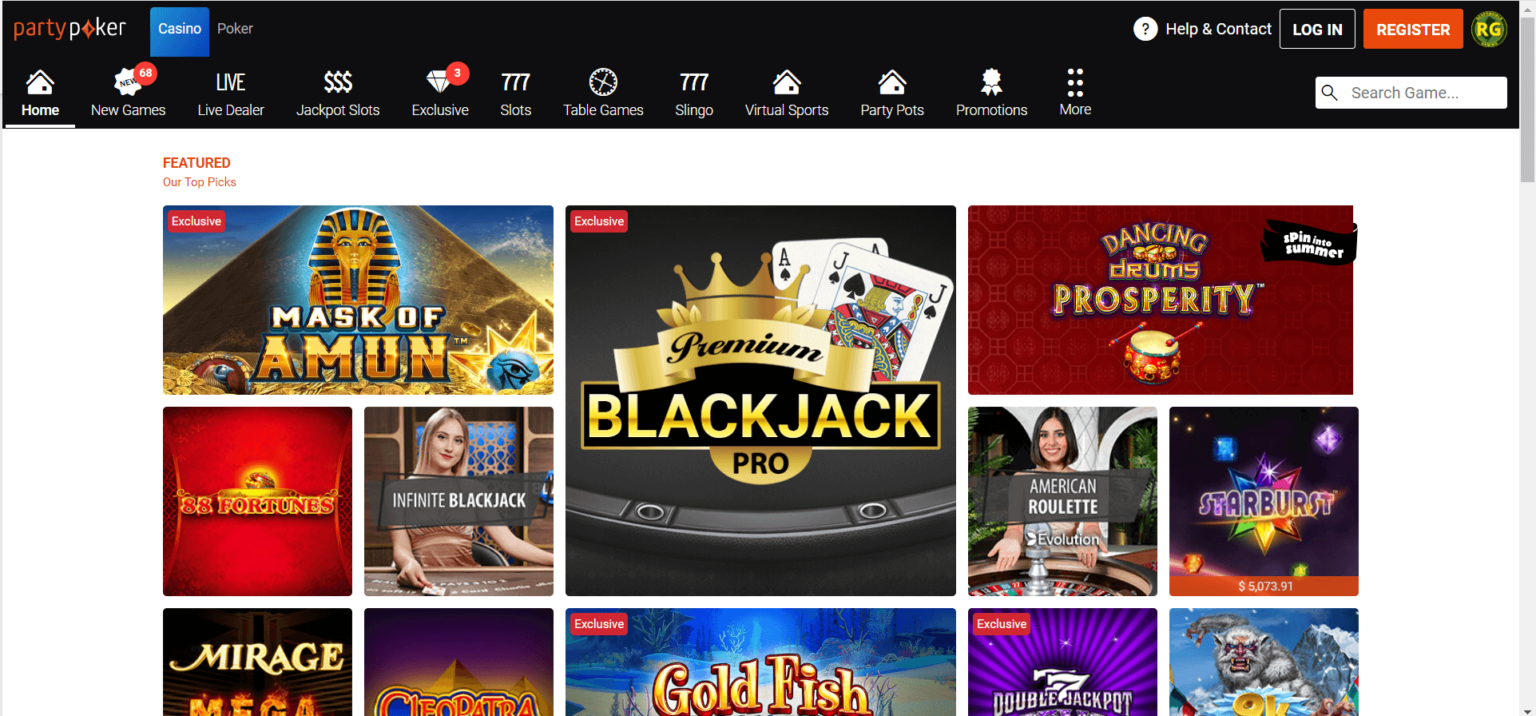Screen dimensions: 1536x716
Task: Click the FEATURED heading
Action: 197,163
